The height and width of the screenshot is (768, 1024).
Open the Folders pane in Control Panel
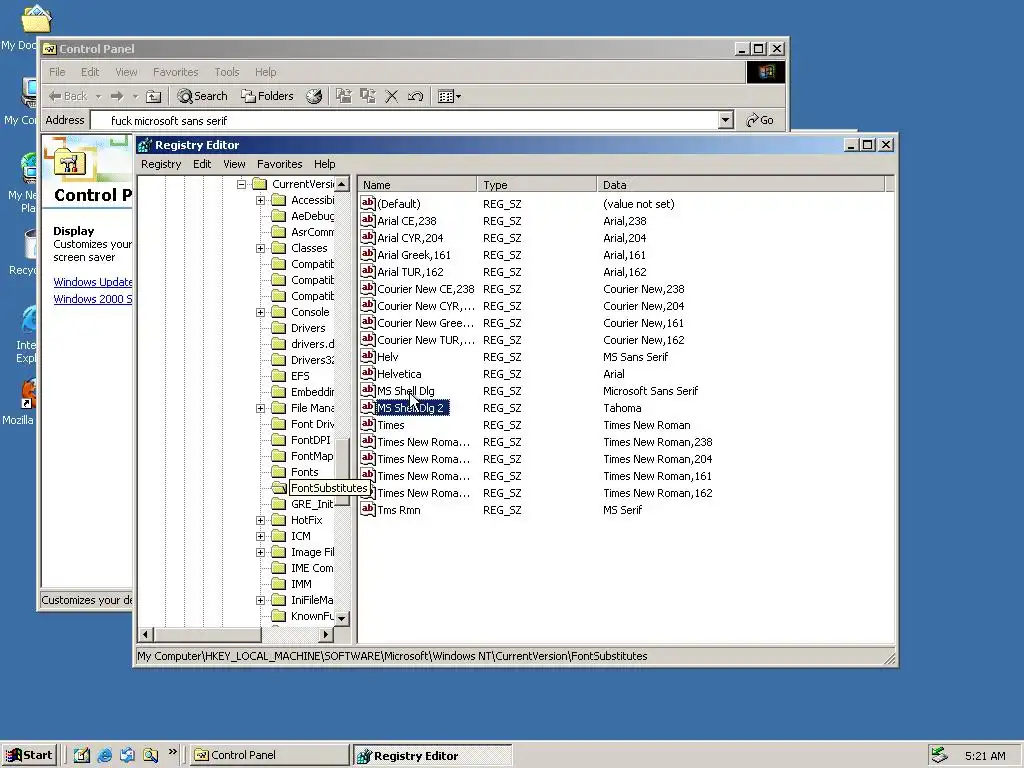(267, 96)
